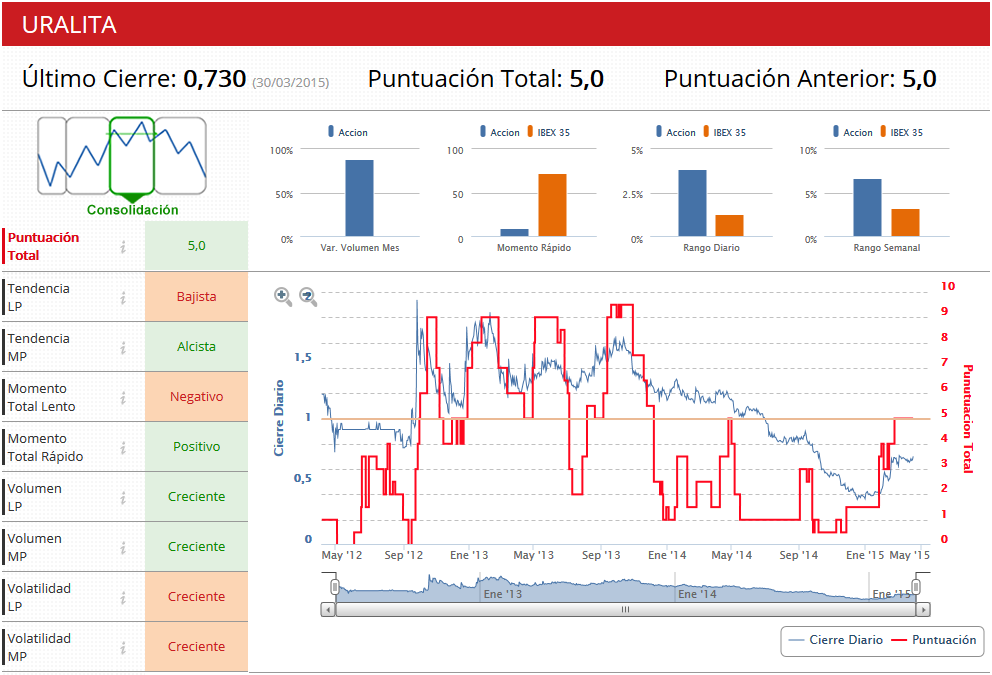Click the green Consolidación phase box
The image size is (992, 675).
click(x=132, y=155)
